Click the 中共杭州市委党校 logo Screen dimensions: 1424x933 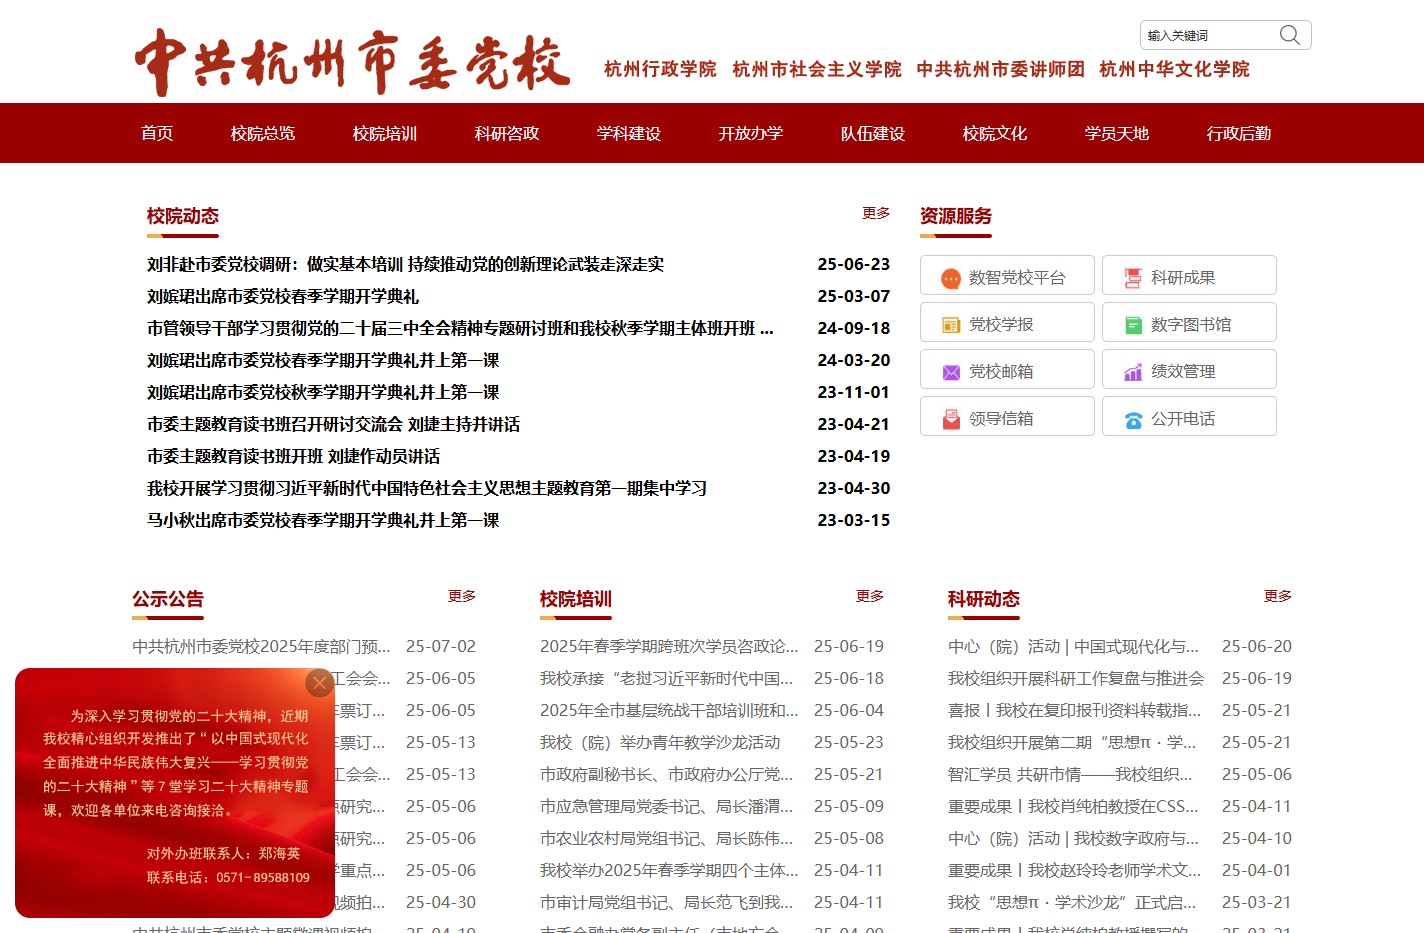point(352,62)
